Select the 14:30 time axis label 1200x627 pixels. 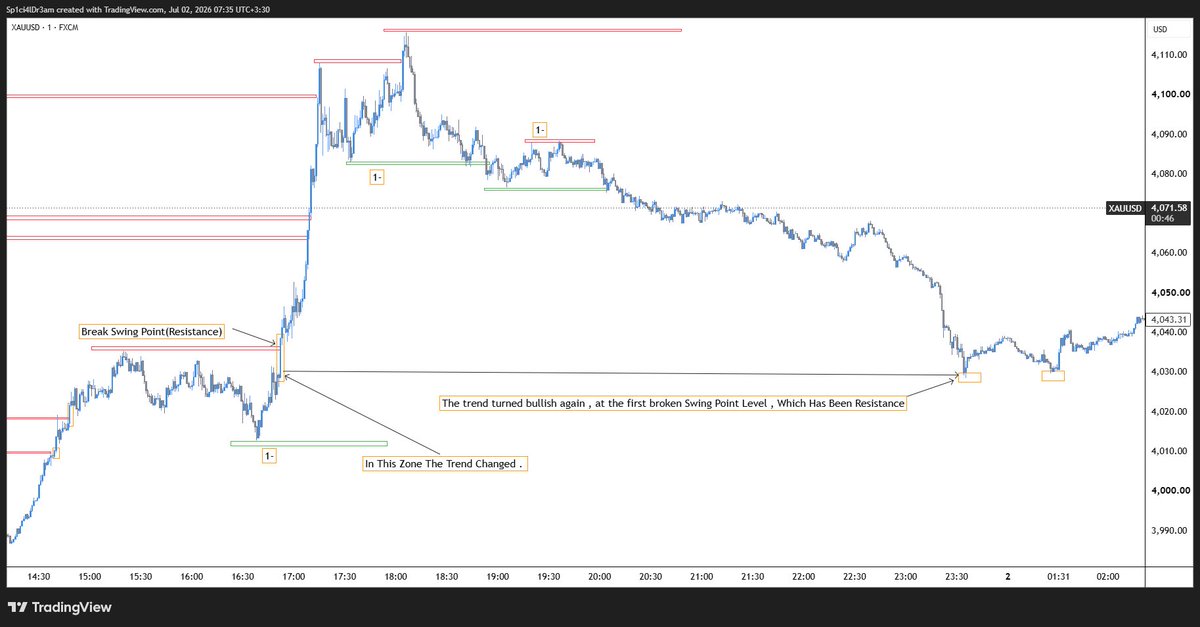coord(39,577)
